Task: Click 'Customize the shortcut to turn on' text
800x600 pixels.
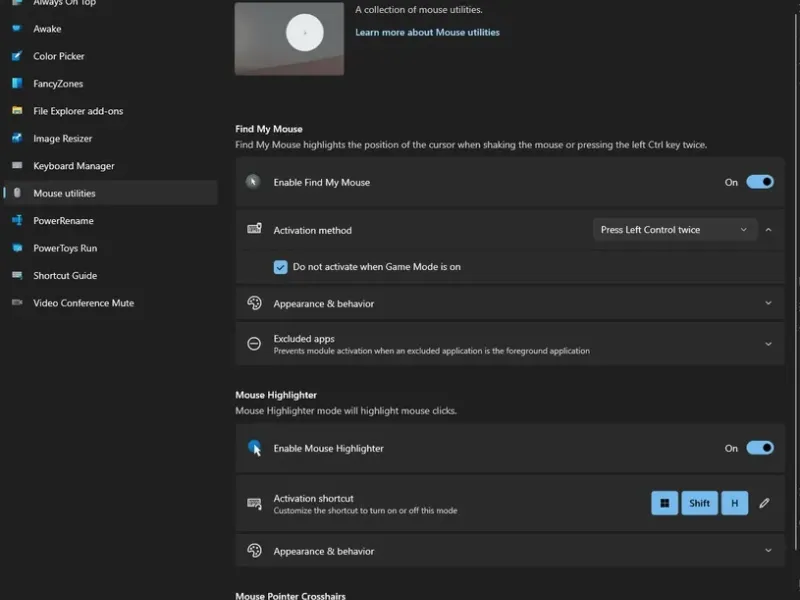Action: (365, 510)
